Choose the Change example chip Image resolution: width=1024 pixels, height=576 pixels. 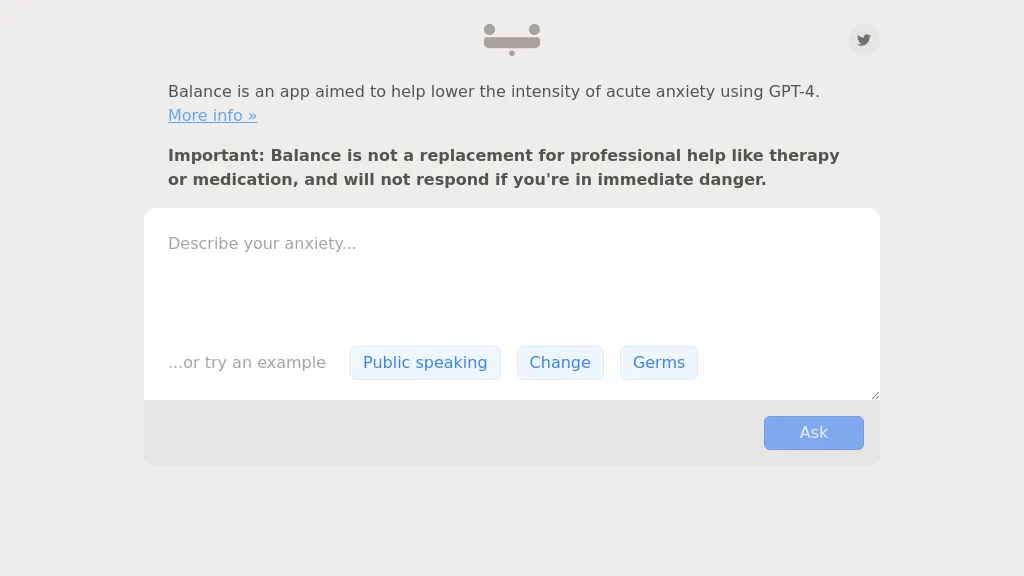[x=560, y=363]
